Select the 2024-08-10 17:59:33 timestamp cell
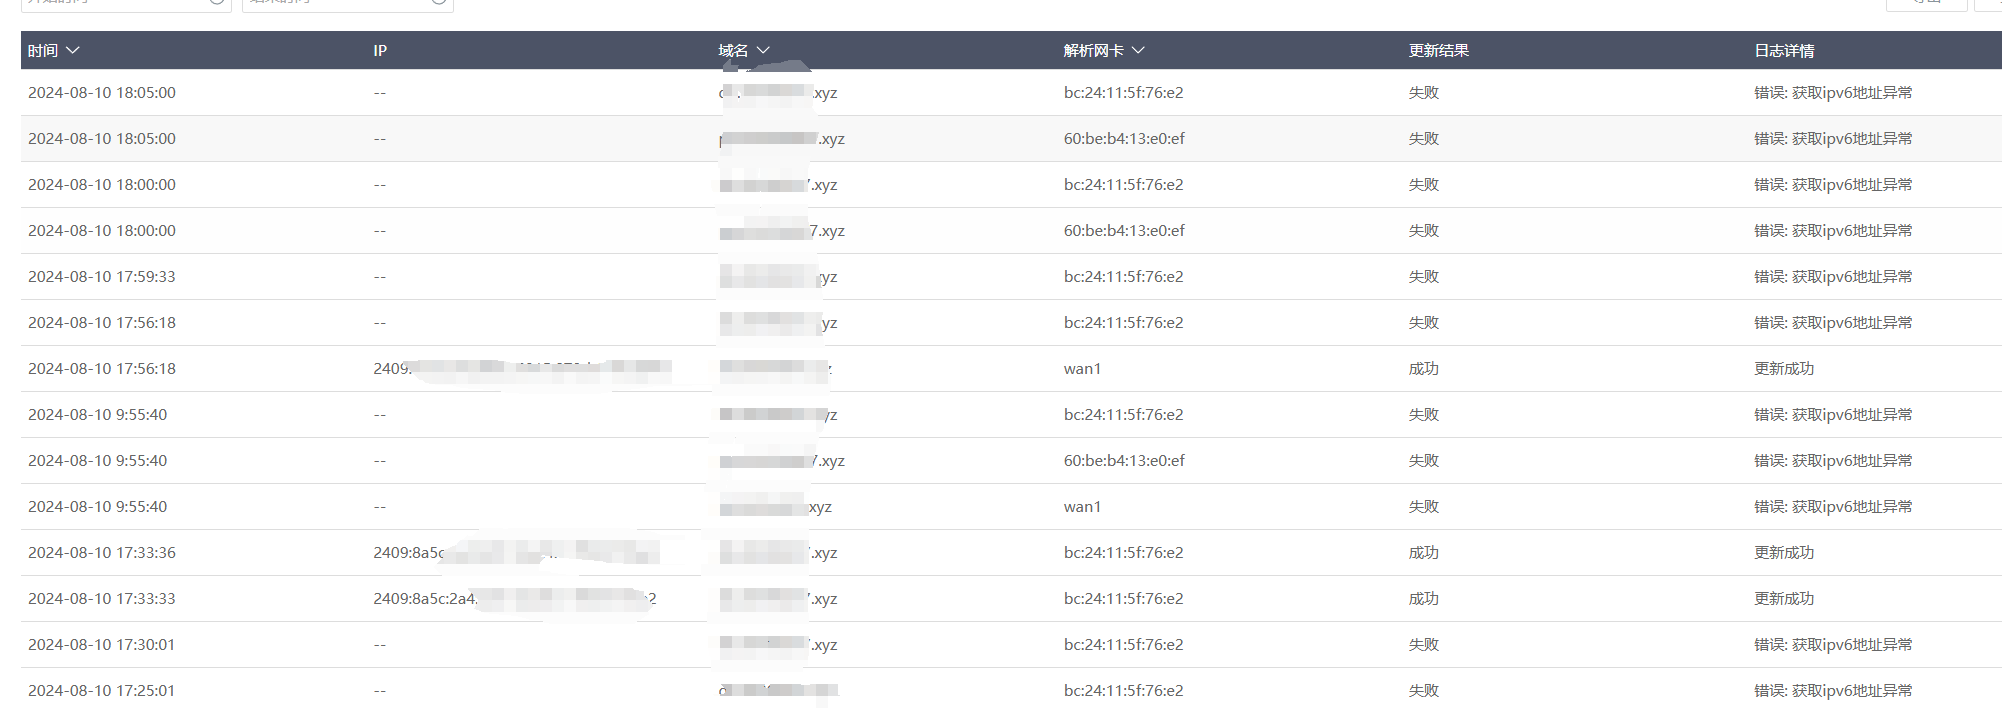The height and width of the screenshot is (709, 2002). (102, 277)
